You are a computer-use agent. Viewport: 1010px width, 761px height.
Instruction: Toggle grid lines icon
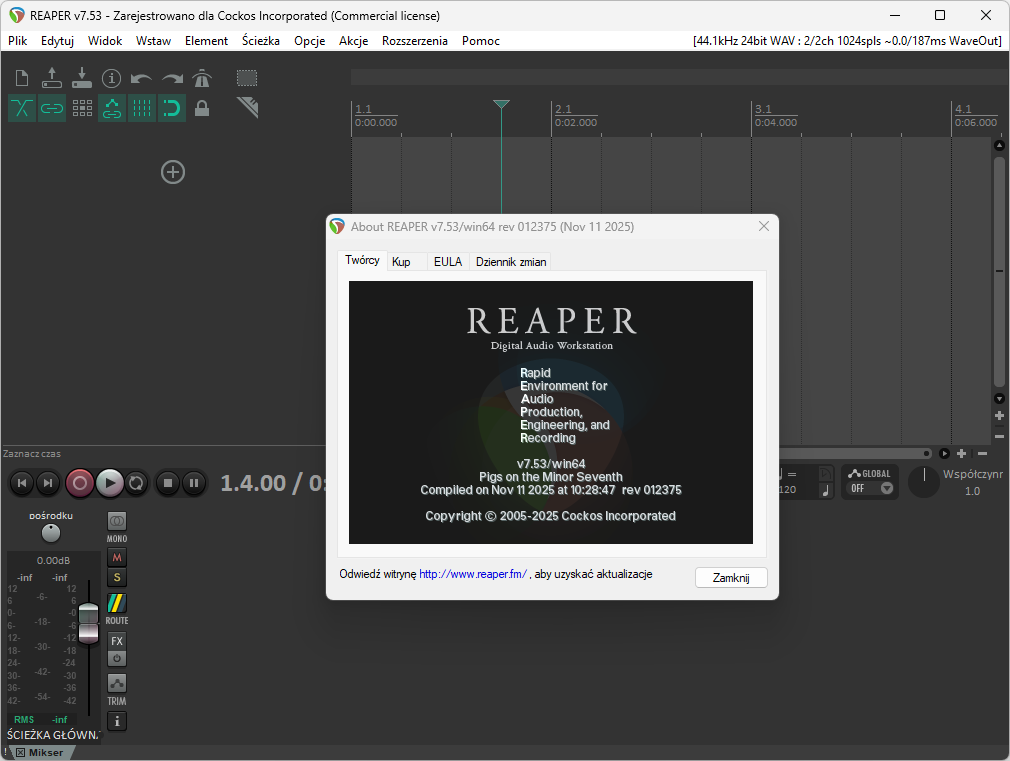click(142, 108)
